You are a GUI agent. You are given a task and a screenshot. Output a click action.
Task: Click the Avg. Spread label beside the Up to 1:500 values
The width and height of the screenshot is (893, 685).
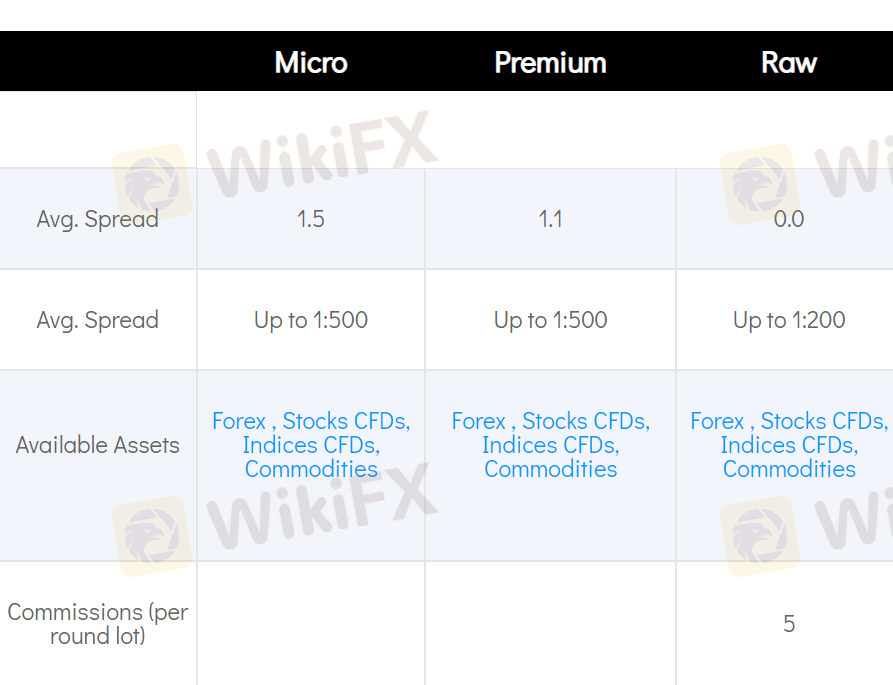click(x=98, y=320)
